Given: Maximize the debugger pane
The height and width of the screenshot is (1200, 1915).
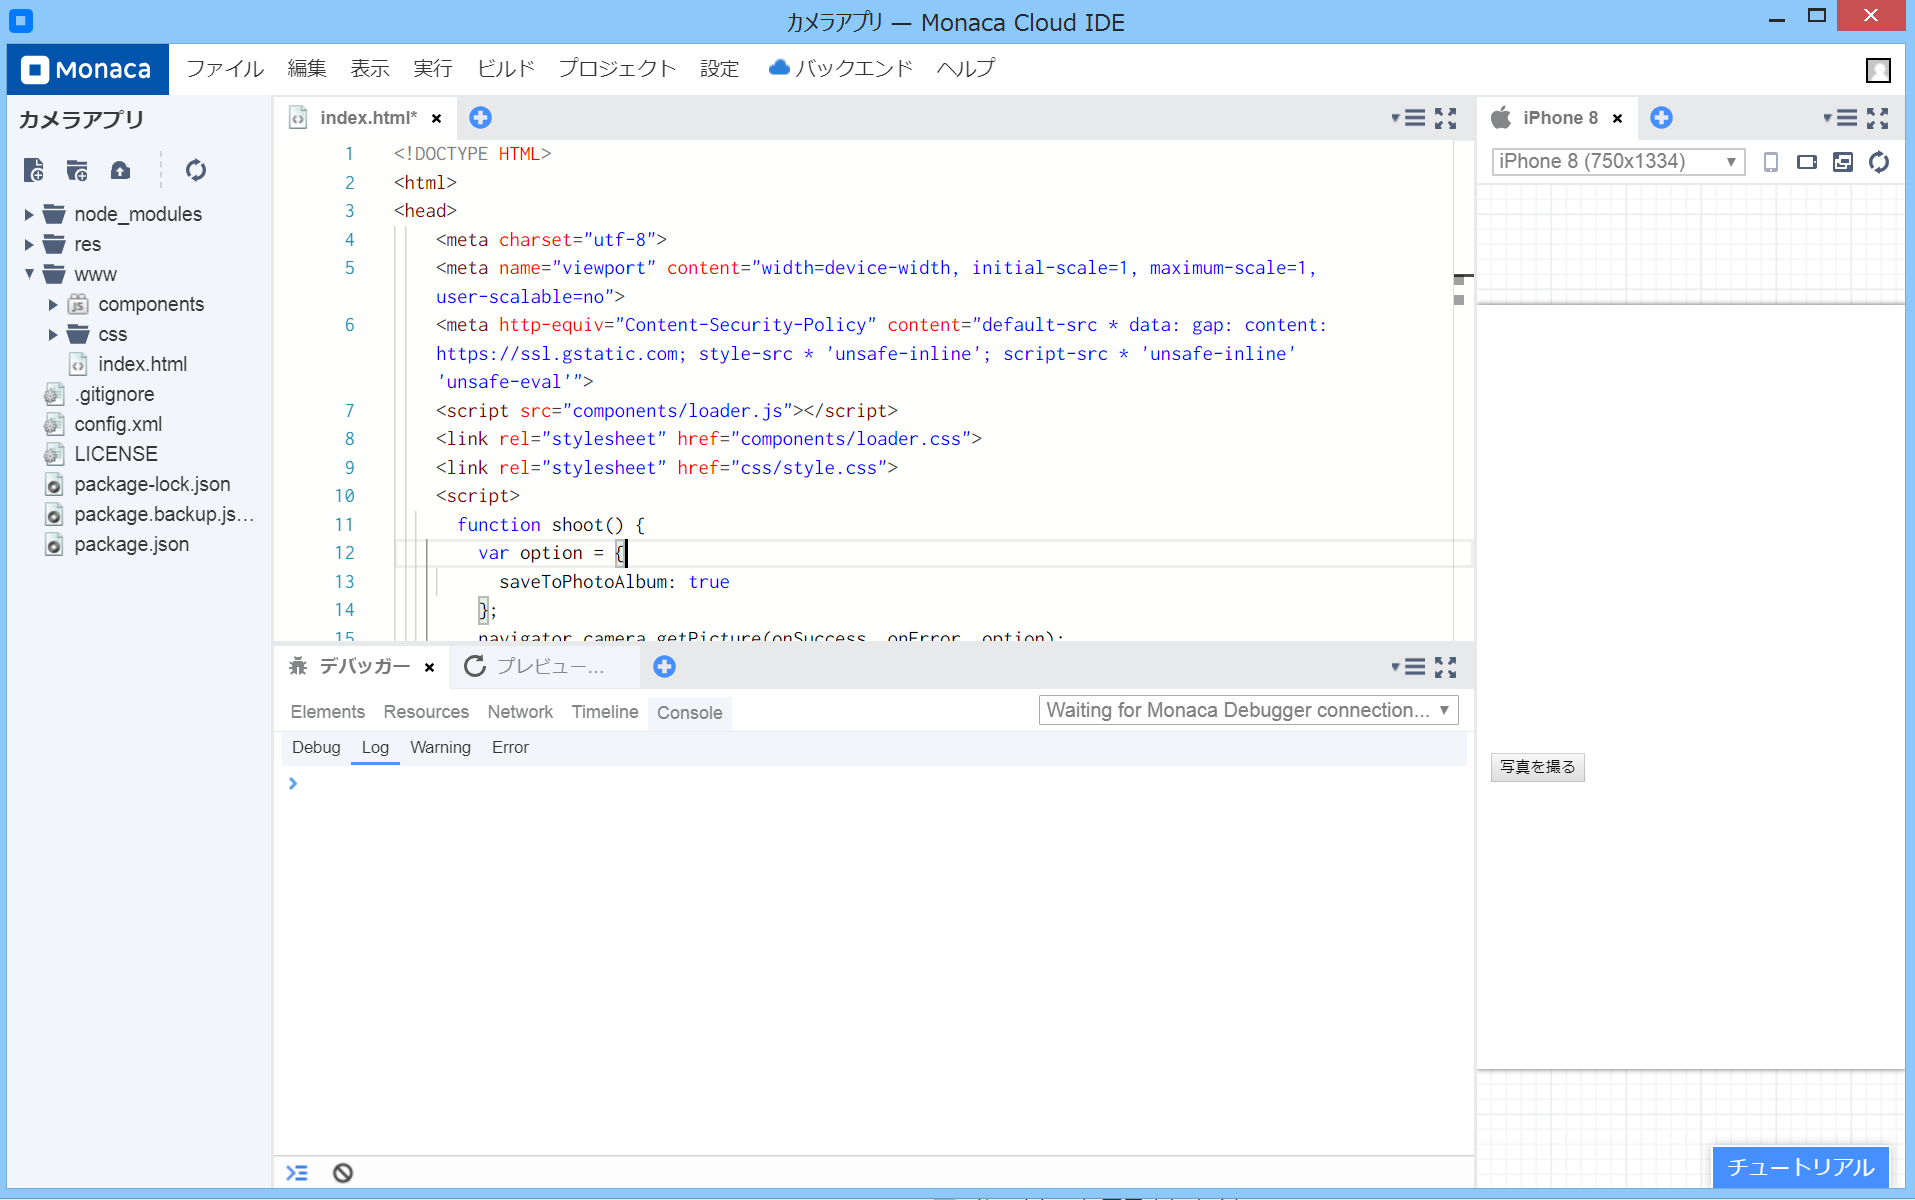Looking at the screenshot, I should coord(1446,667).
